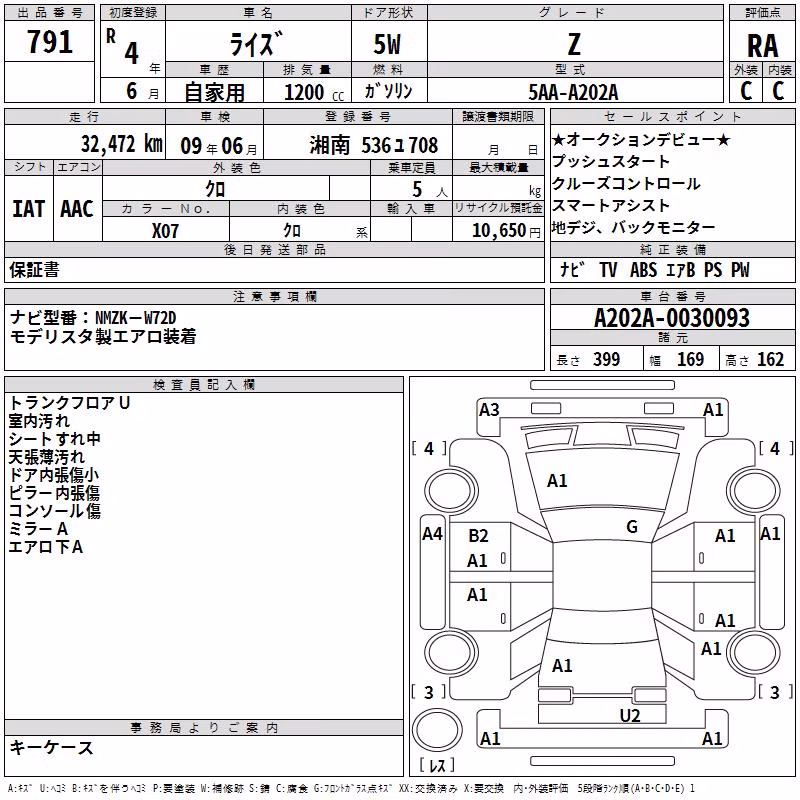Select the モデリスタ製エアロ装着 note
This screenshot has width=800, height=800.
coord(103,337)
